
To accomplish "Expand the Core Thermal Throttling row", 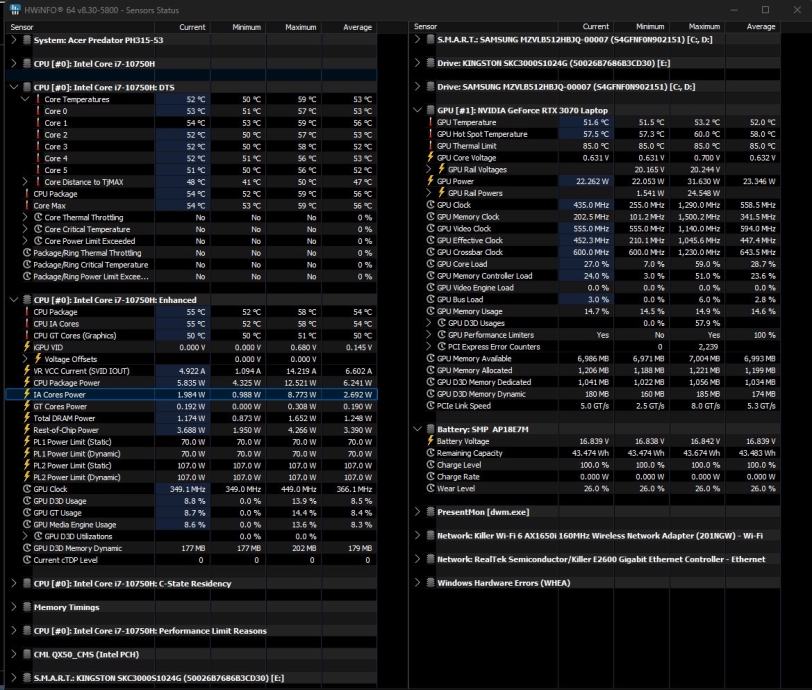I will pyautogui.click(x=25, y=218).
